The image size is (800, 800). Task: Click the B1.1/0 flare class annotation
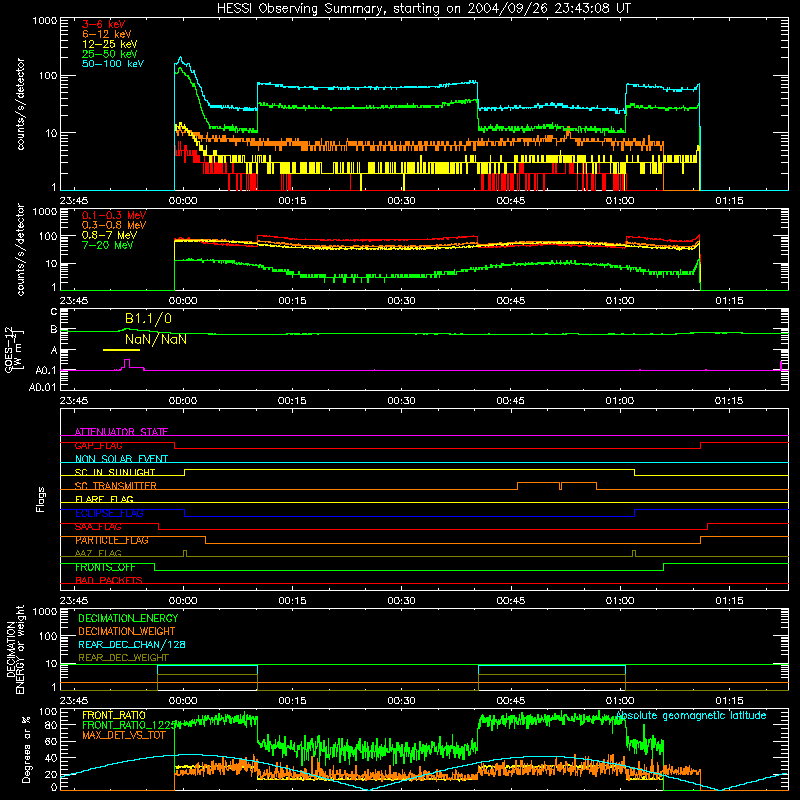coord(148,319)
